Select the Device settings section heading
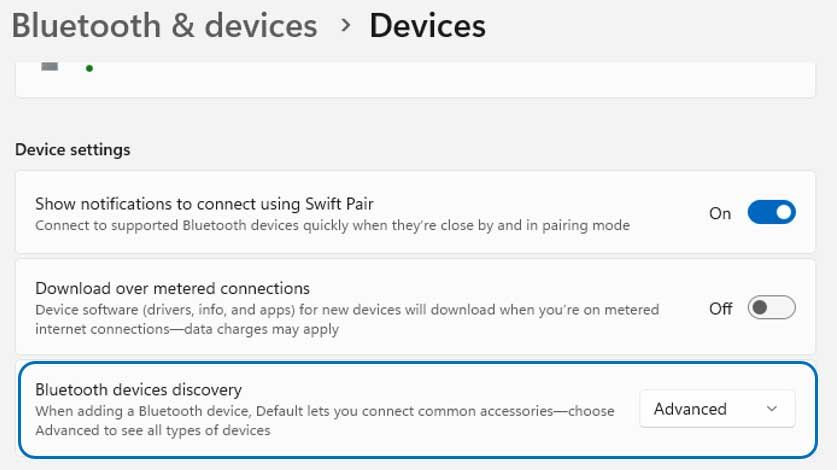Viewport: 837px width, 470px height. 72,150
